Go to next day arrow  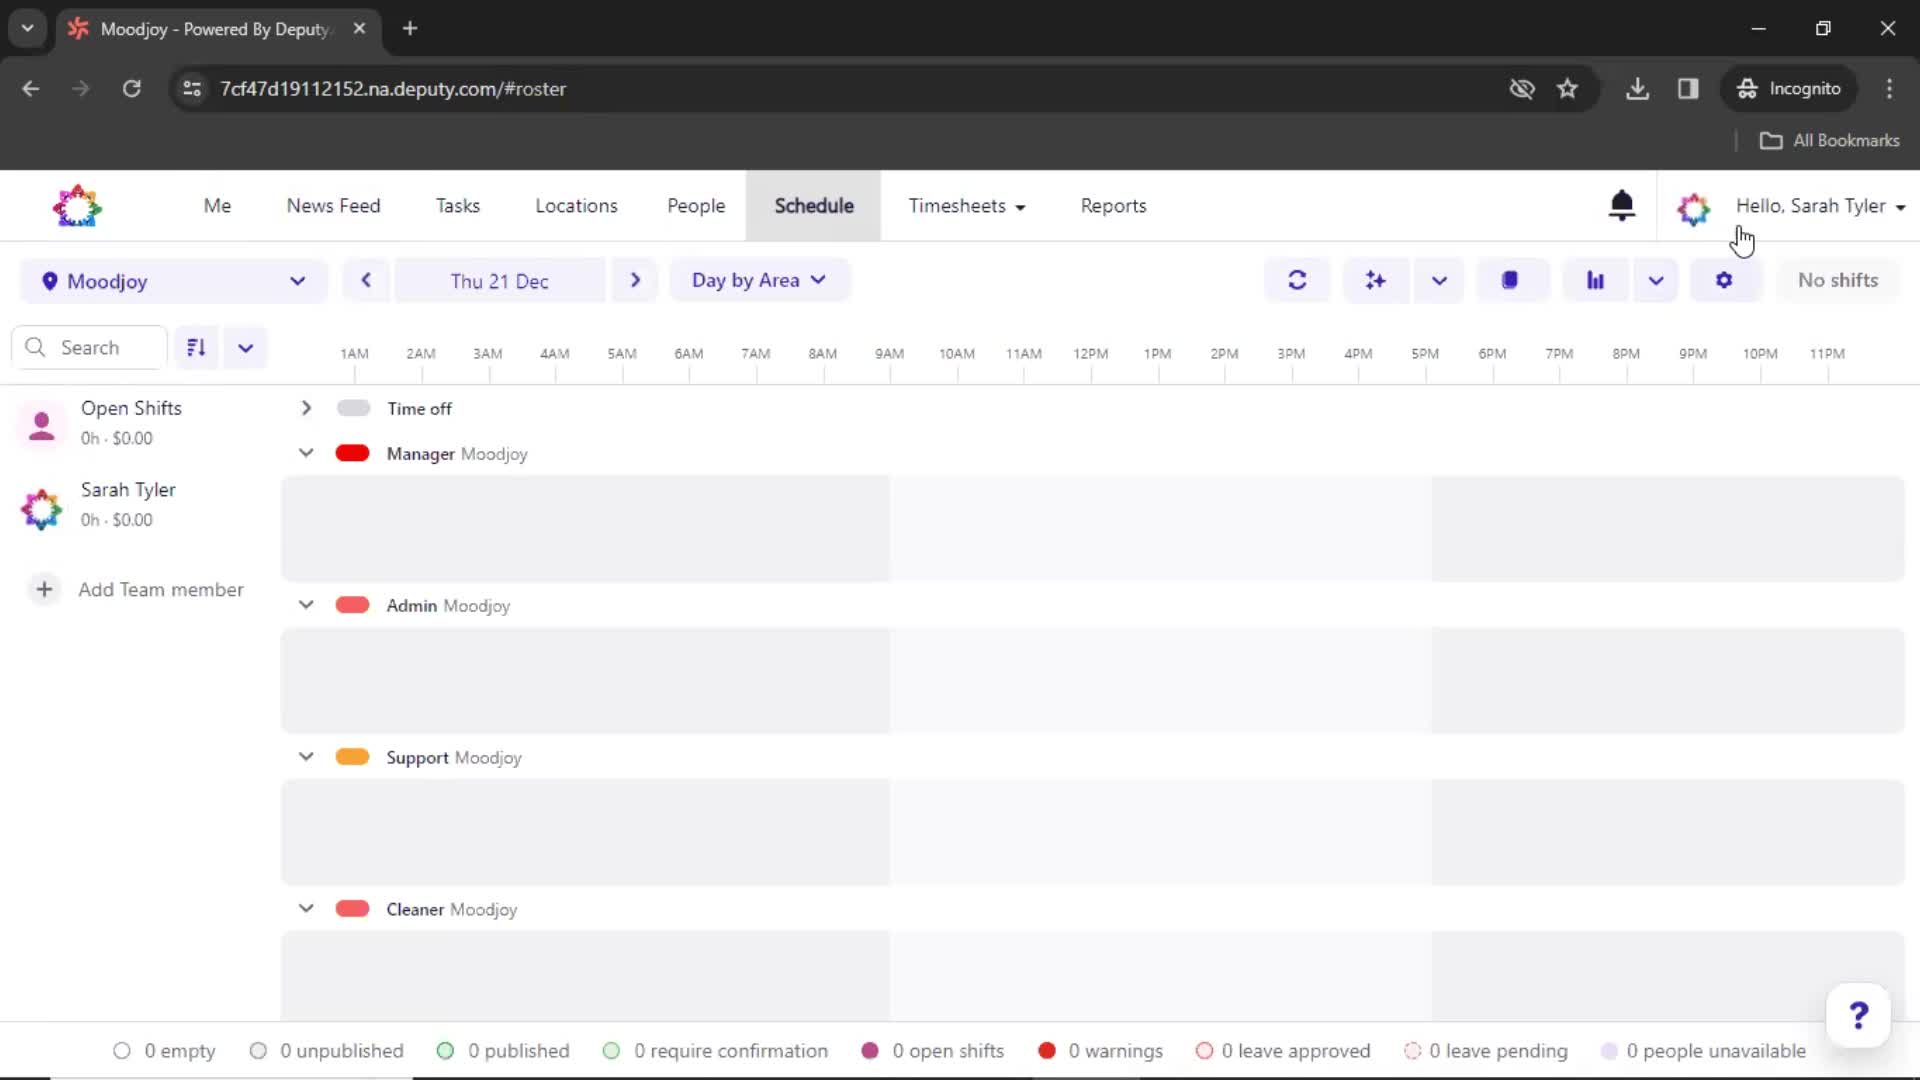tap(635, 280)
